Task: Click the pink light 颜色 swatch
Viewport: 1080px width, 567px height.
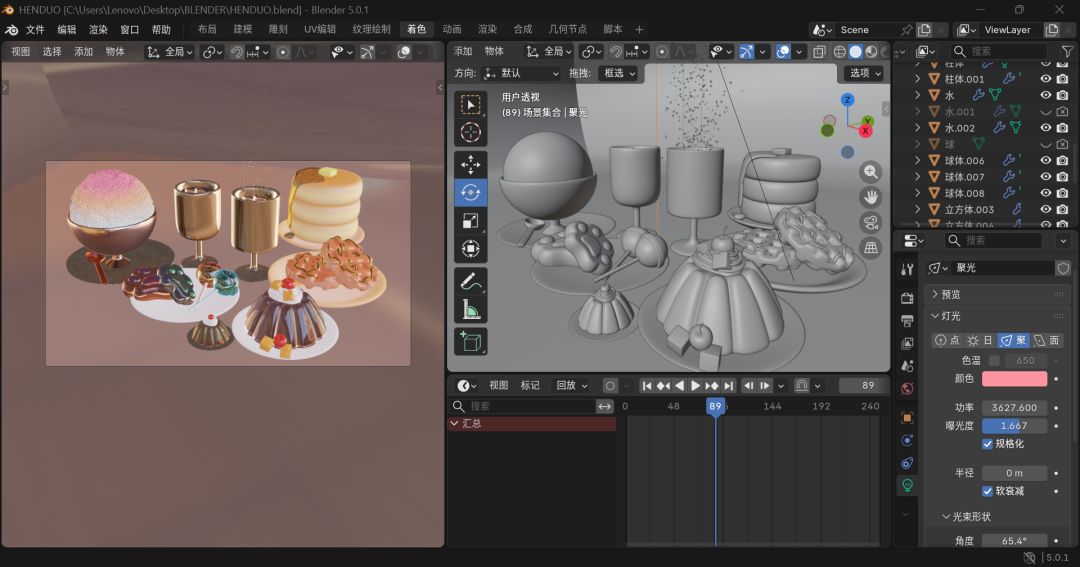Action: pos(1014,379)
